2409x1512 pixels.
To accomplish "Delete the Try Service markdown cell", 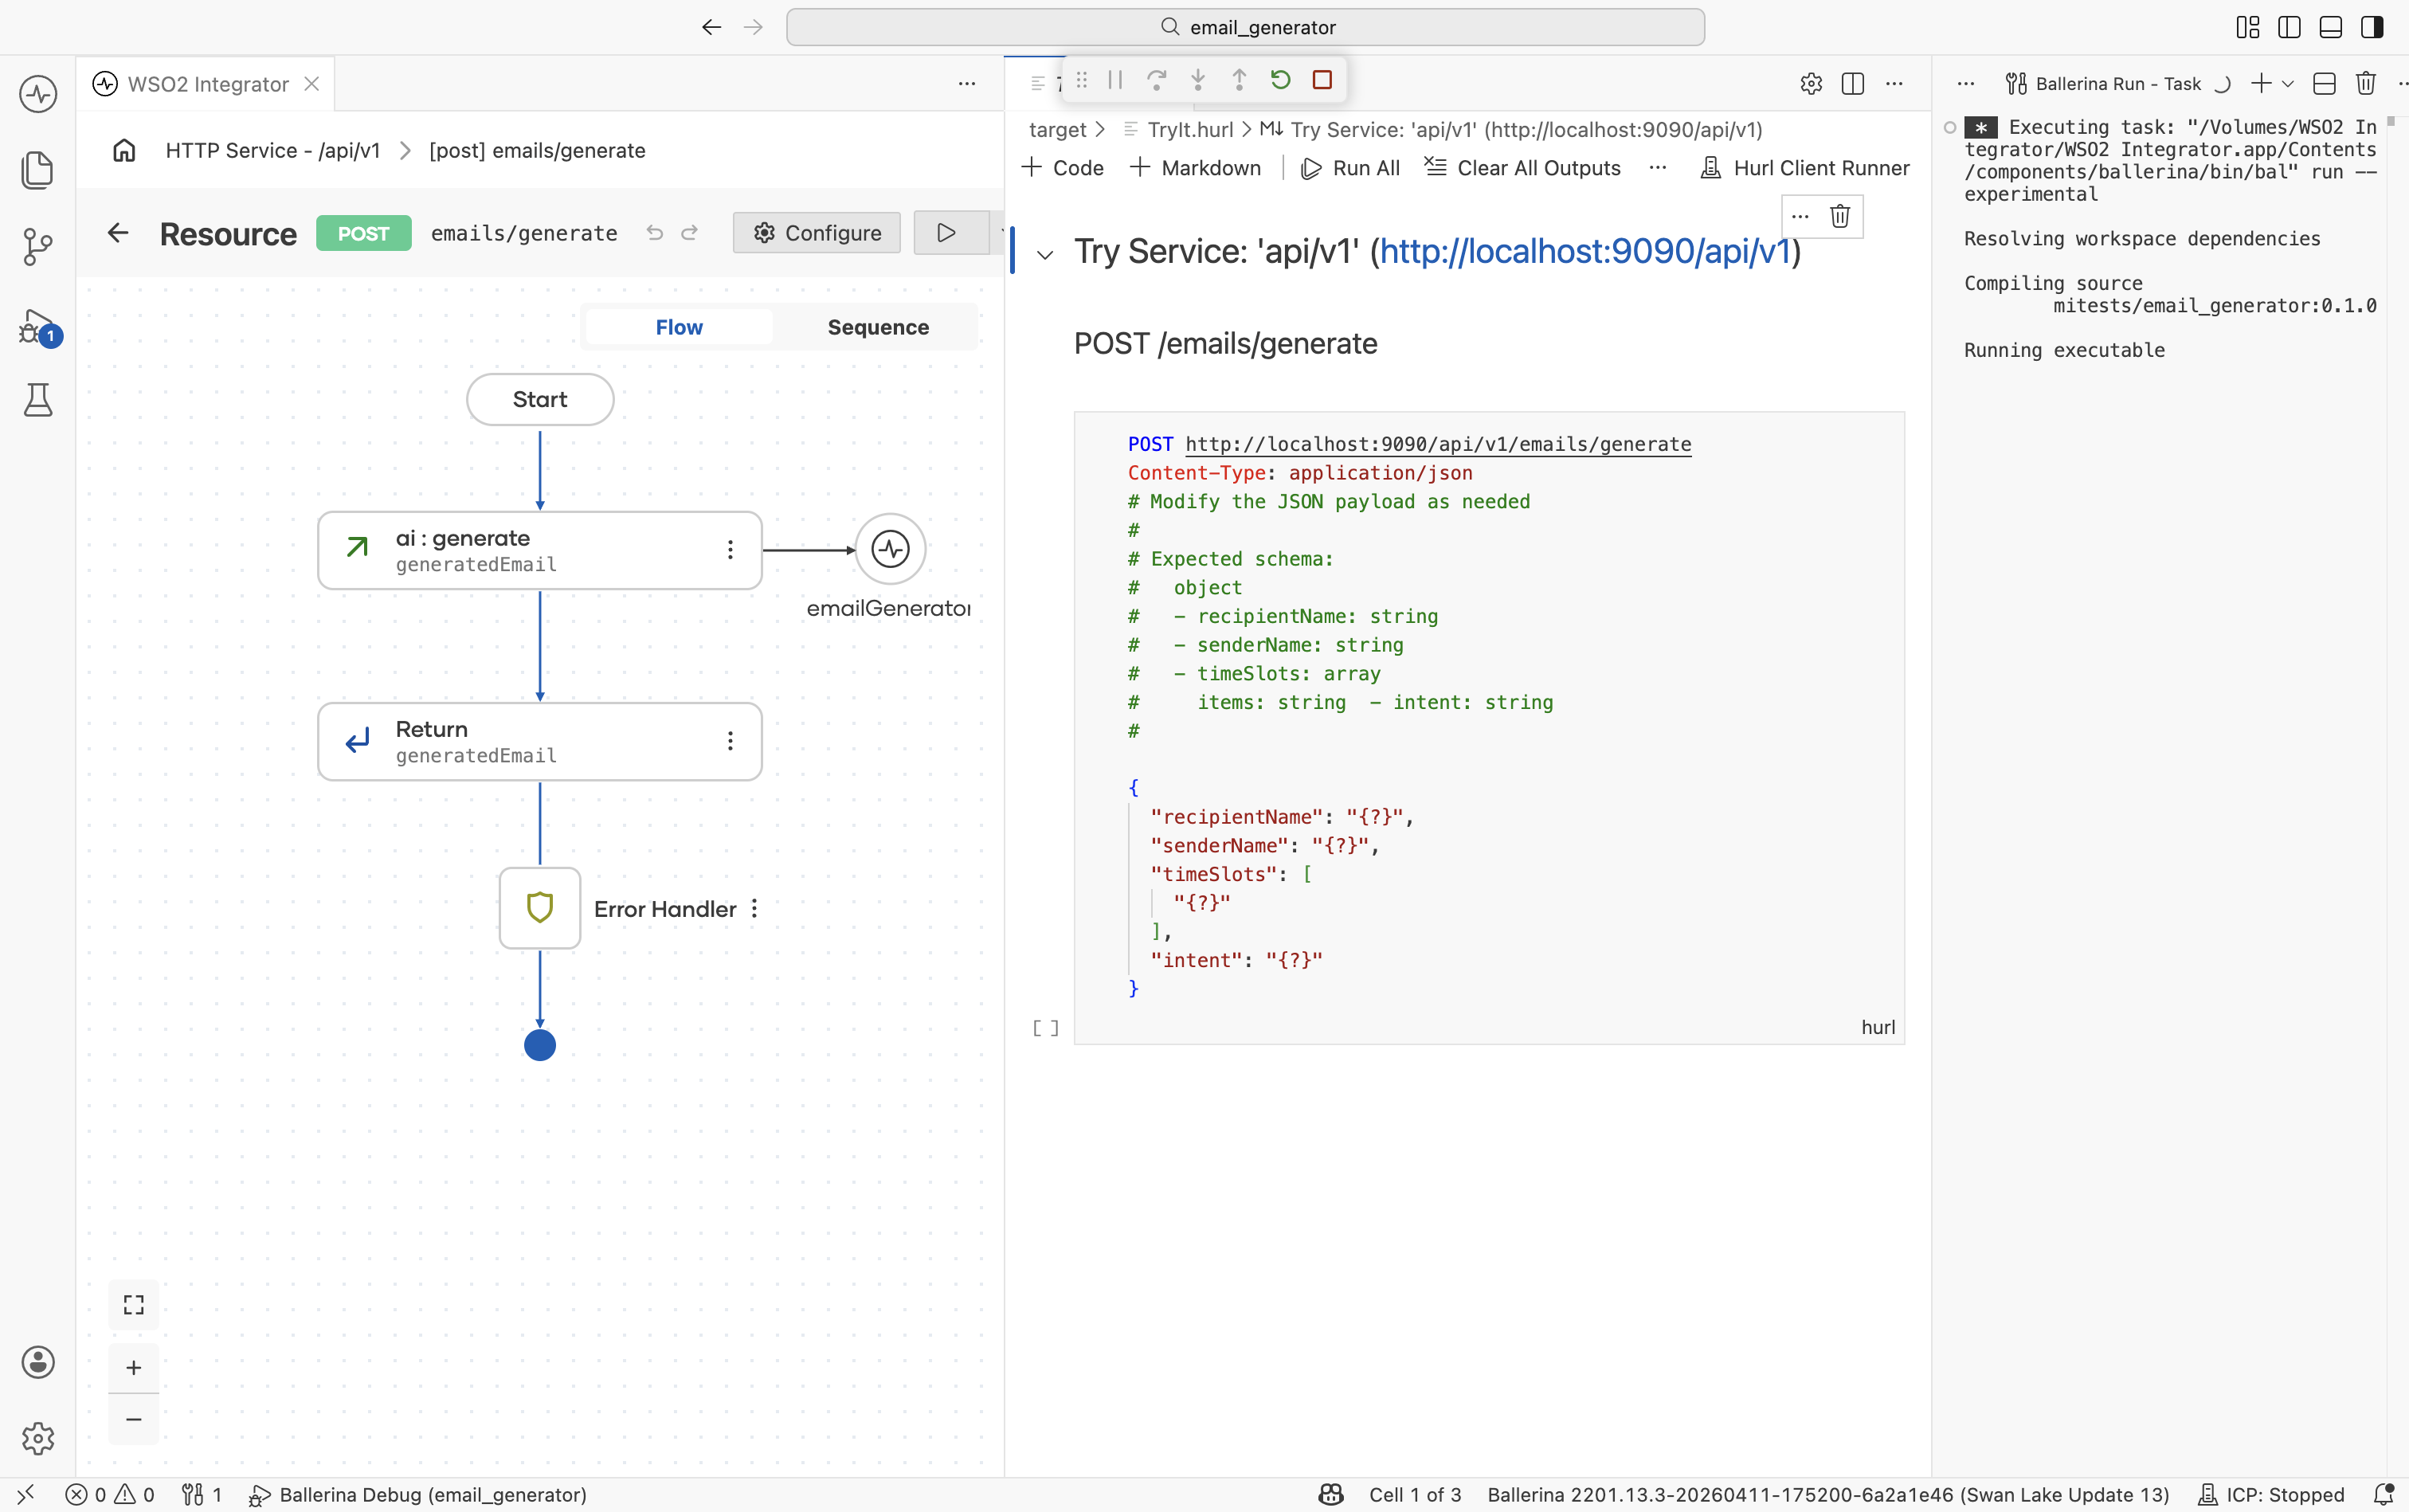I will pos(1840,216).
